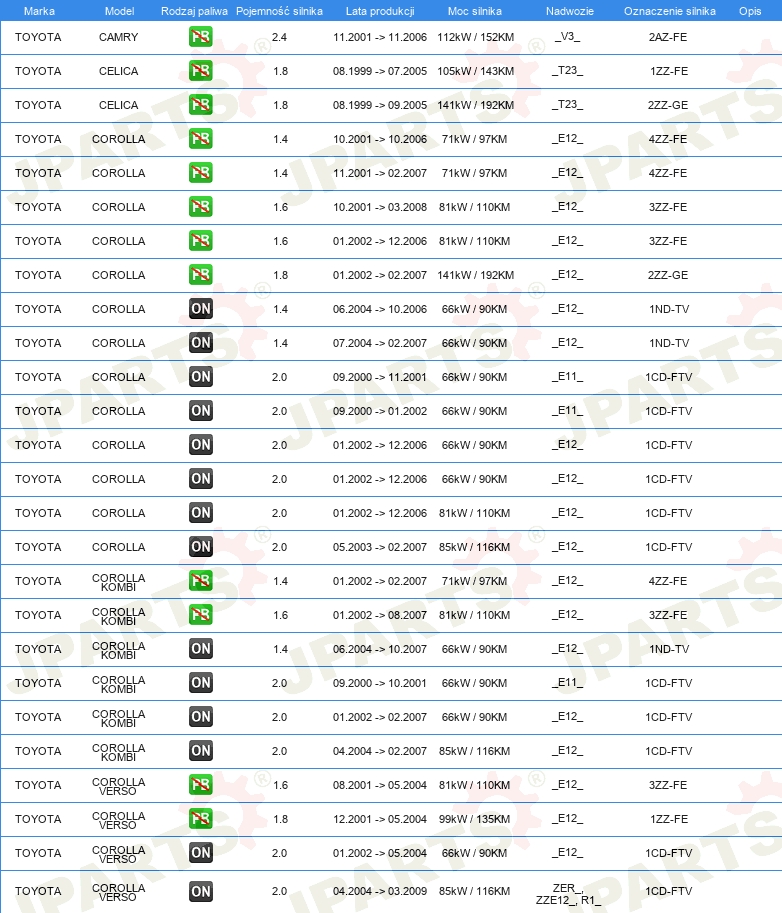Click the Moc silnika column header
This screenshot has width=782, height=913.
pyautogui.click(x=475, y=11)
